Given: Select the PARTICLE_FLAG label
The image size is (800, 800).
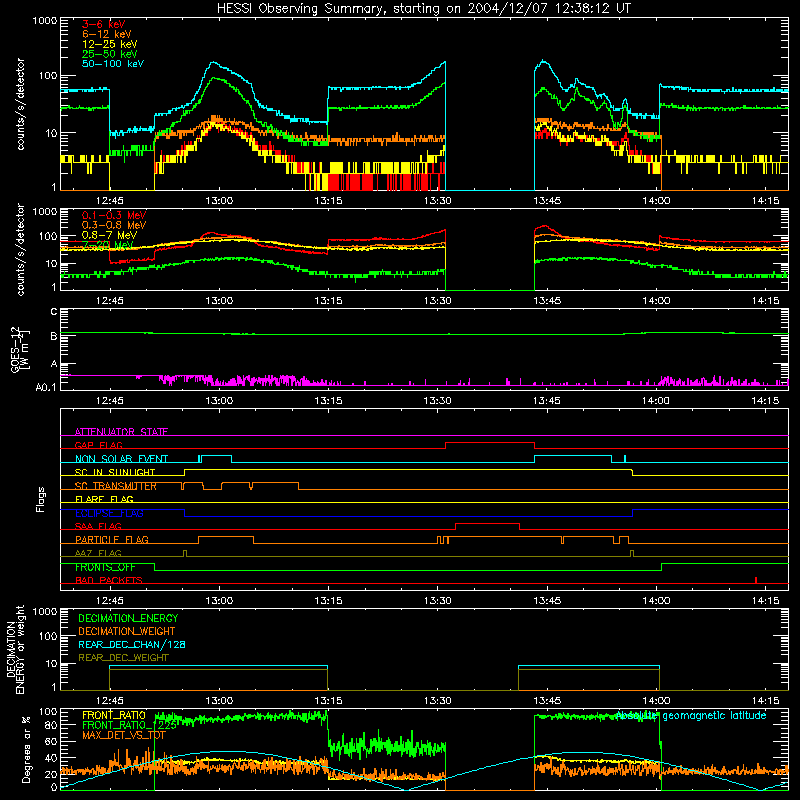Looking at the screenshot, I should [112, 539].
